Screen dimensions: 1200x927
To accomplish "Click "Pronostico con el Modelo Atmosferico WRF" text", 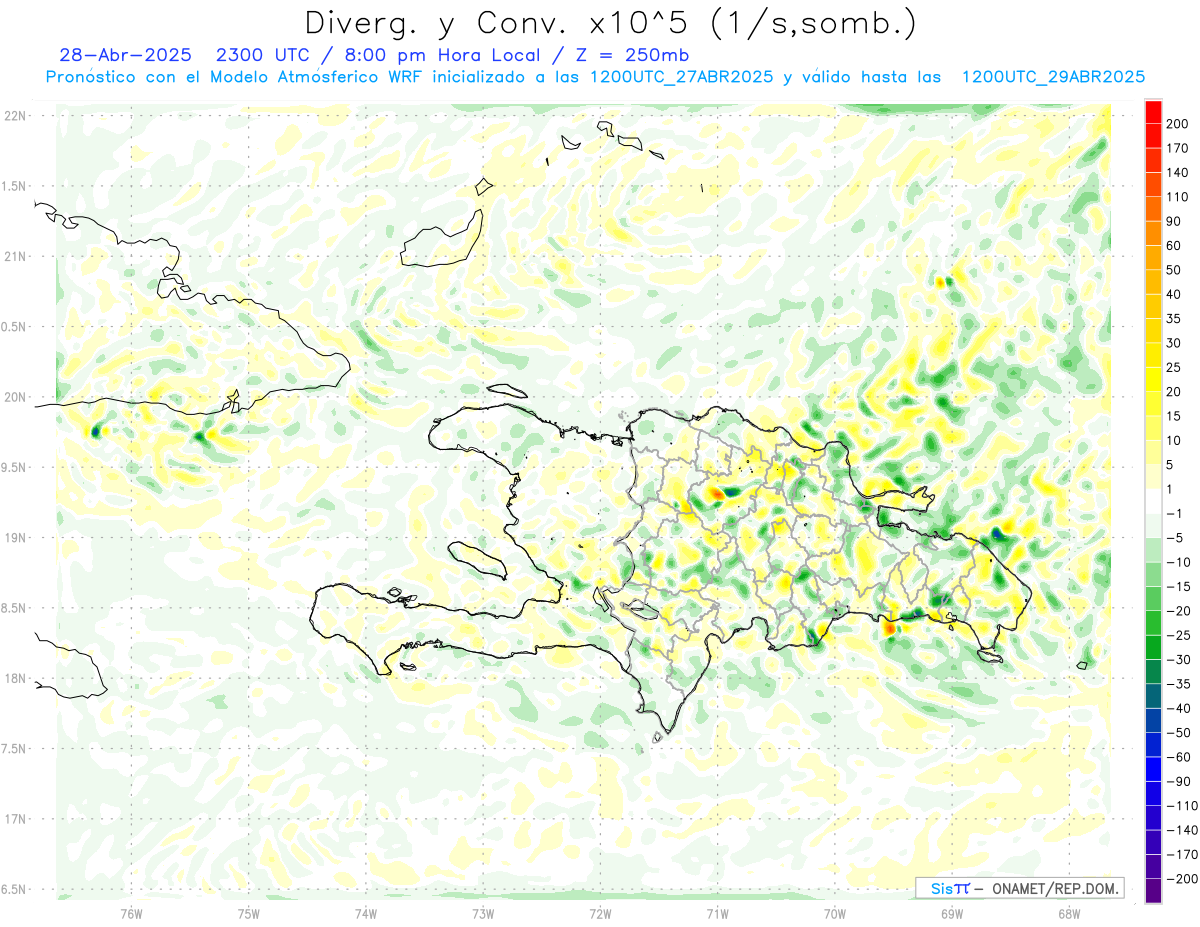I will (x=235, y=77).
